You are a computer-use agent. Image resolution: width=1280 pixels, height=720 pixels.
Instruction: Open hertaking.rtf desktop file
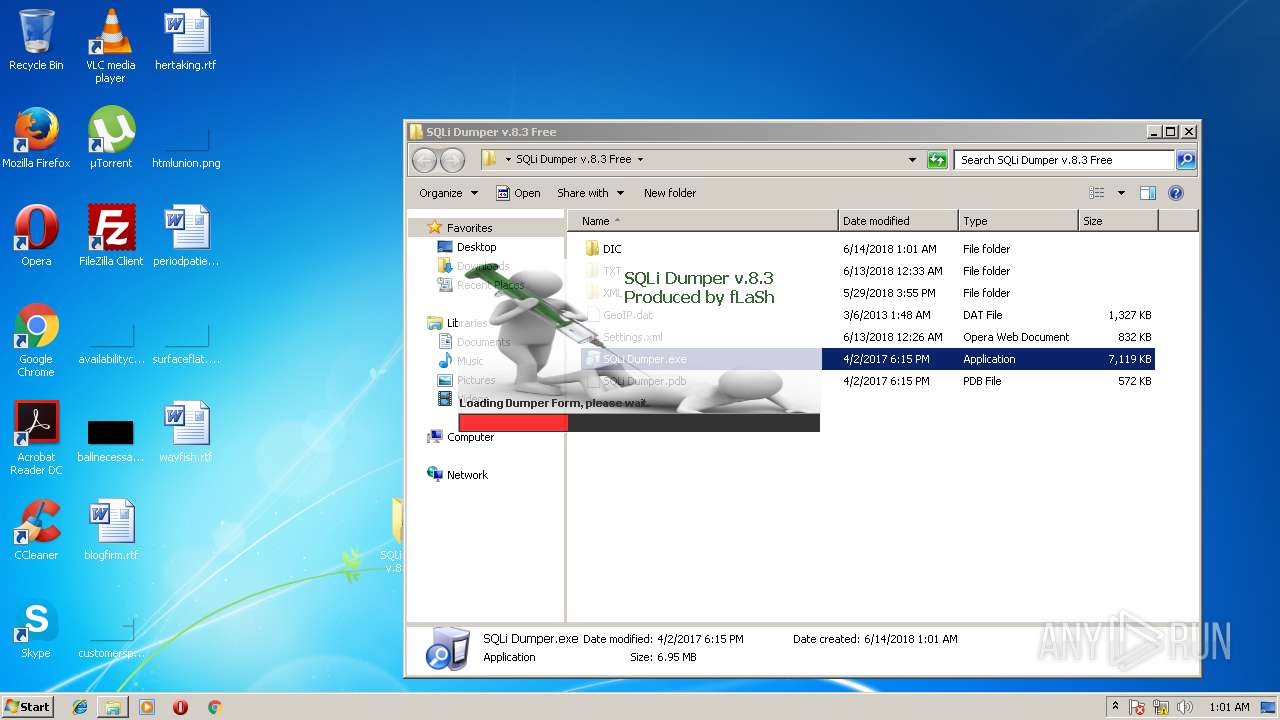[185, 40]
